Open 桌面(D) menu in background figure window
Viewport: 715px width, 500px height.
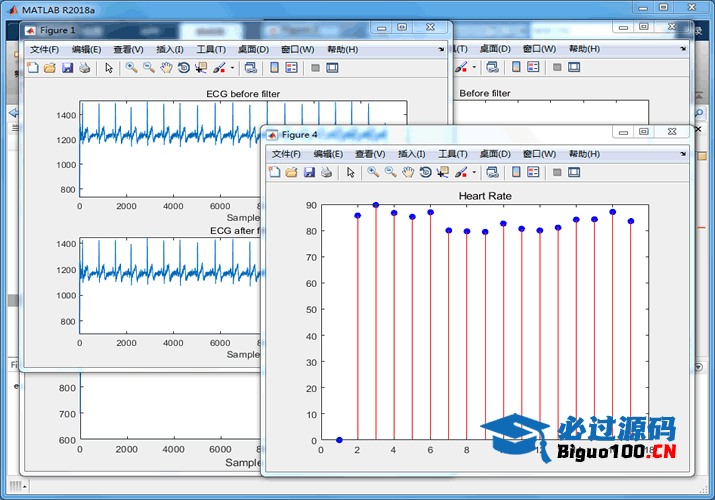click(x=495, y=49)
